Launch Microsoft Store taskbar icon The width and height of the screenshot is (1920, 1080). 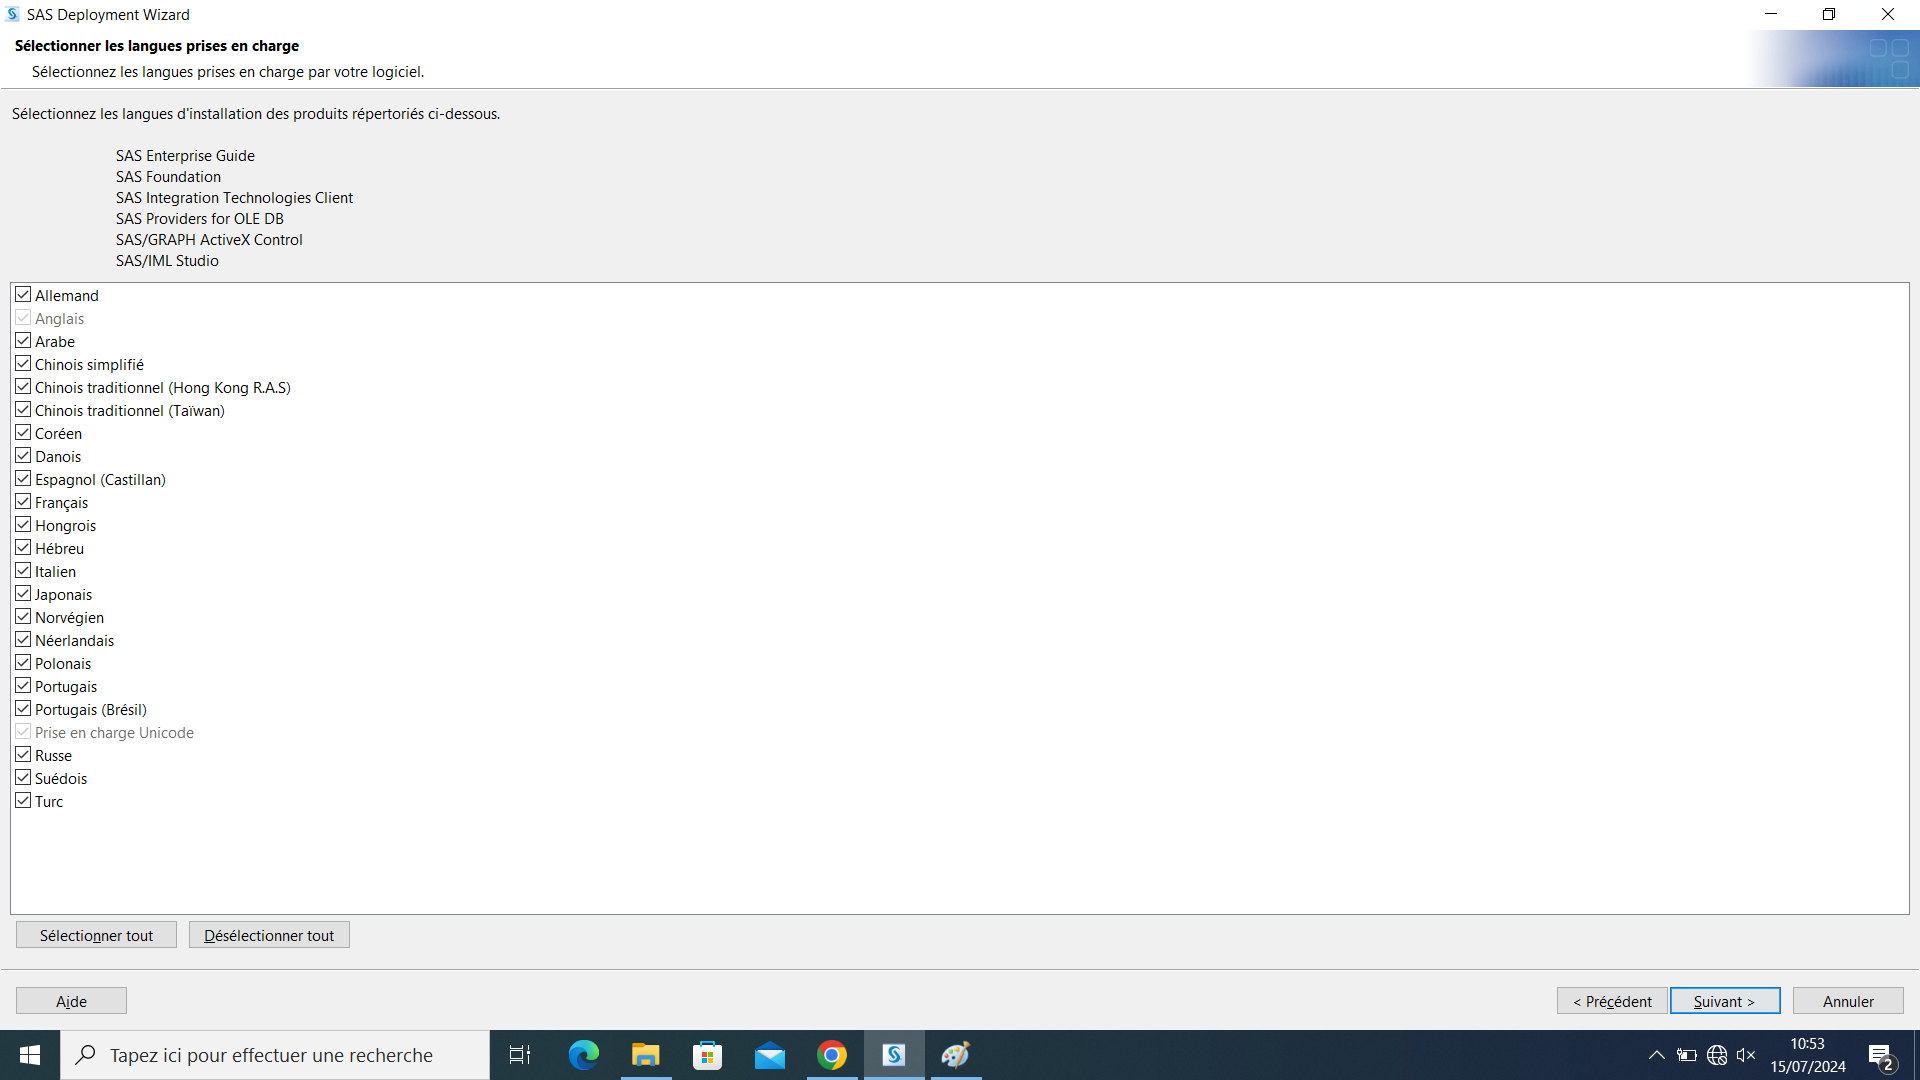coord(707,1055)
